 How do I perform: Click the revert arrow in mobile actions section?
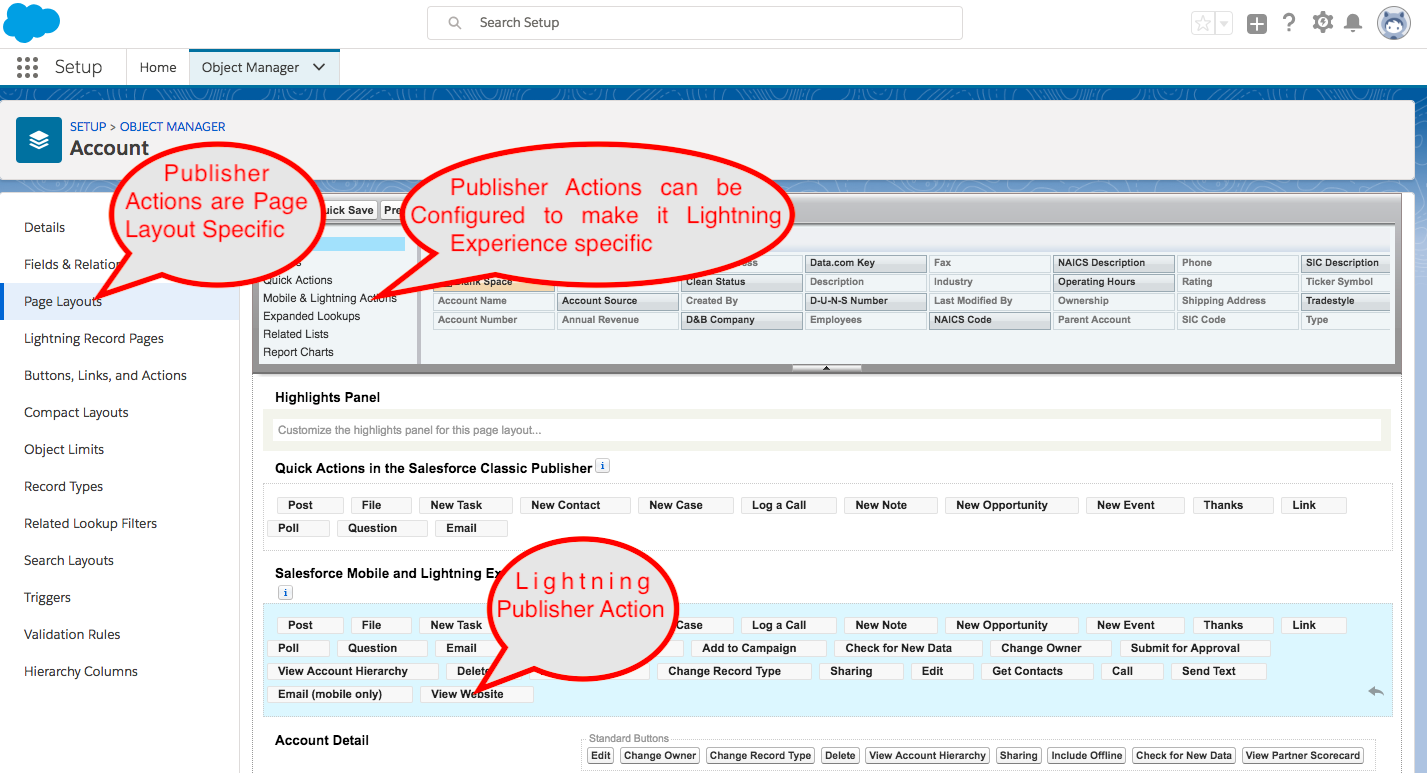[1376, 691]
